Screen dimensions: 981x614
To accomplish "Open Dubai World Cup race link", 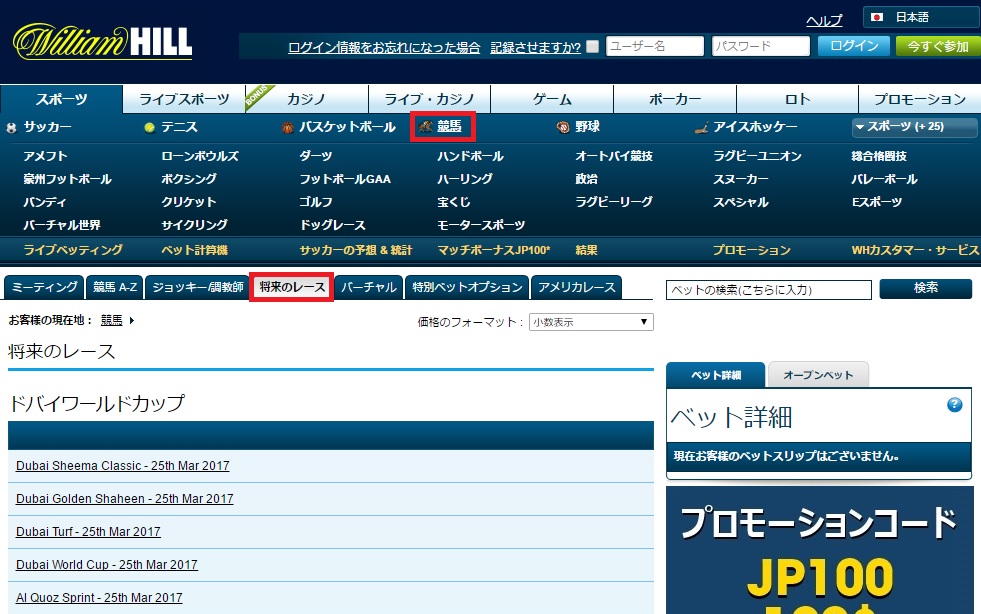I will tap(107, 565).
